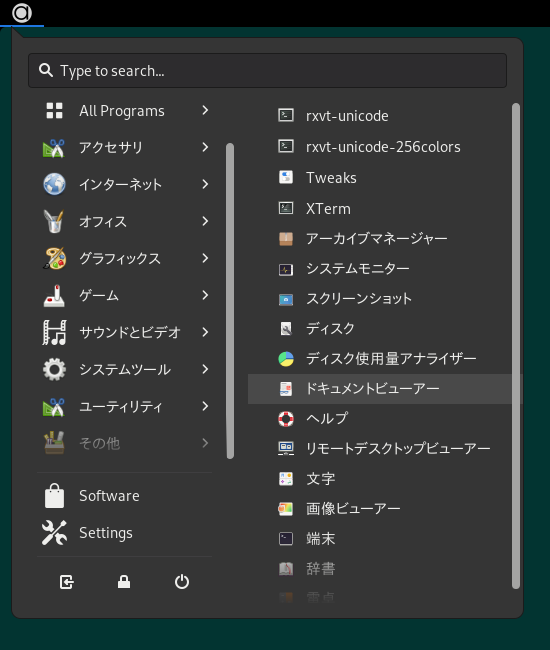Expand サウンドとビデオ chevron arrow

[x=205, y=332]
